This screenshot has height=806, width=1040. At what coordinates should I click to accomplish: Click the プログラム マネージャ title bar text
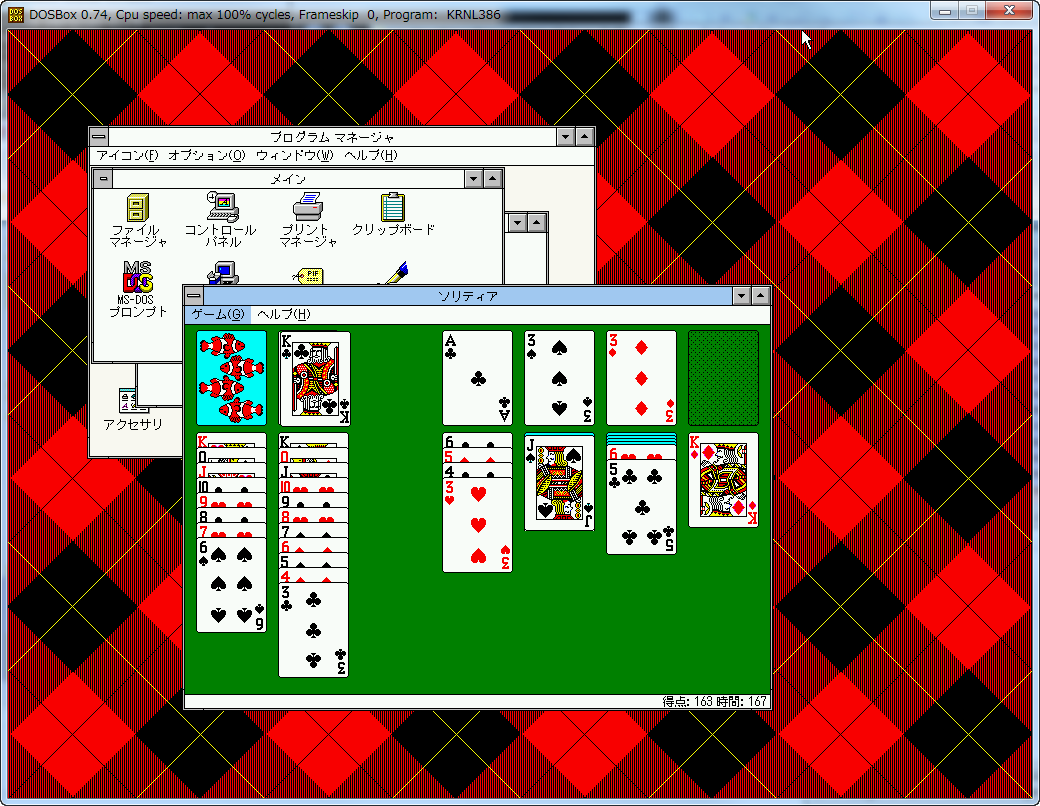(332, 137)
